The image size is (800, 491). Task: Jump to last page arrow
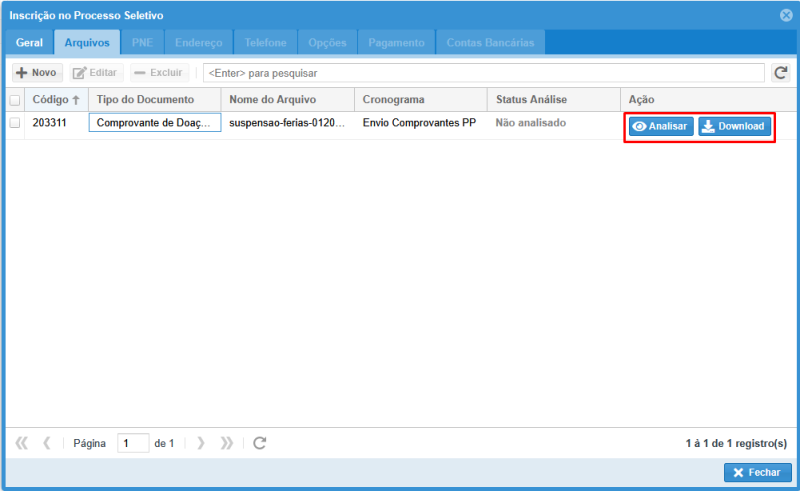pyautogui.click(x=226, y=443)
